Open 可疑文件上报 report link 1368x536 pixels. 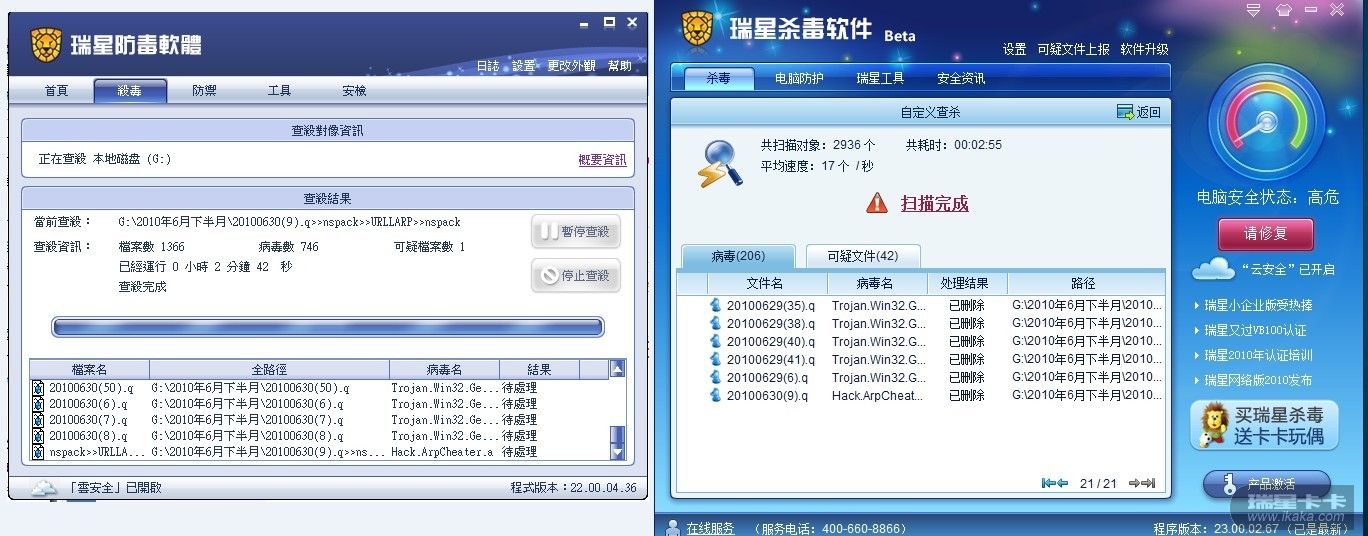tap(1073, 49)
